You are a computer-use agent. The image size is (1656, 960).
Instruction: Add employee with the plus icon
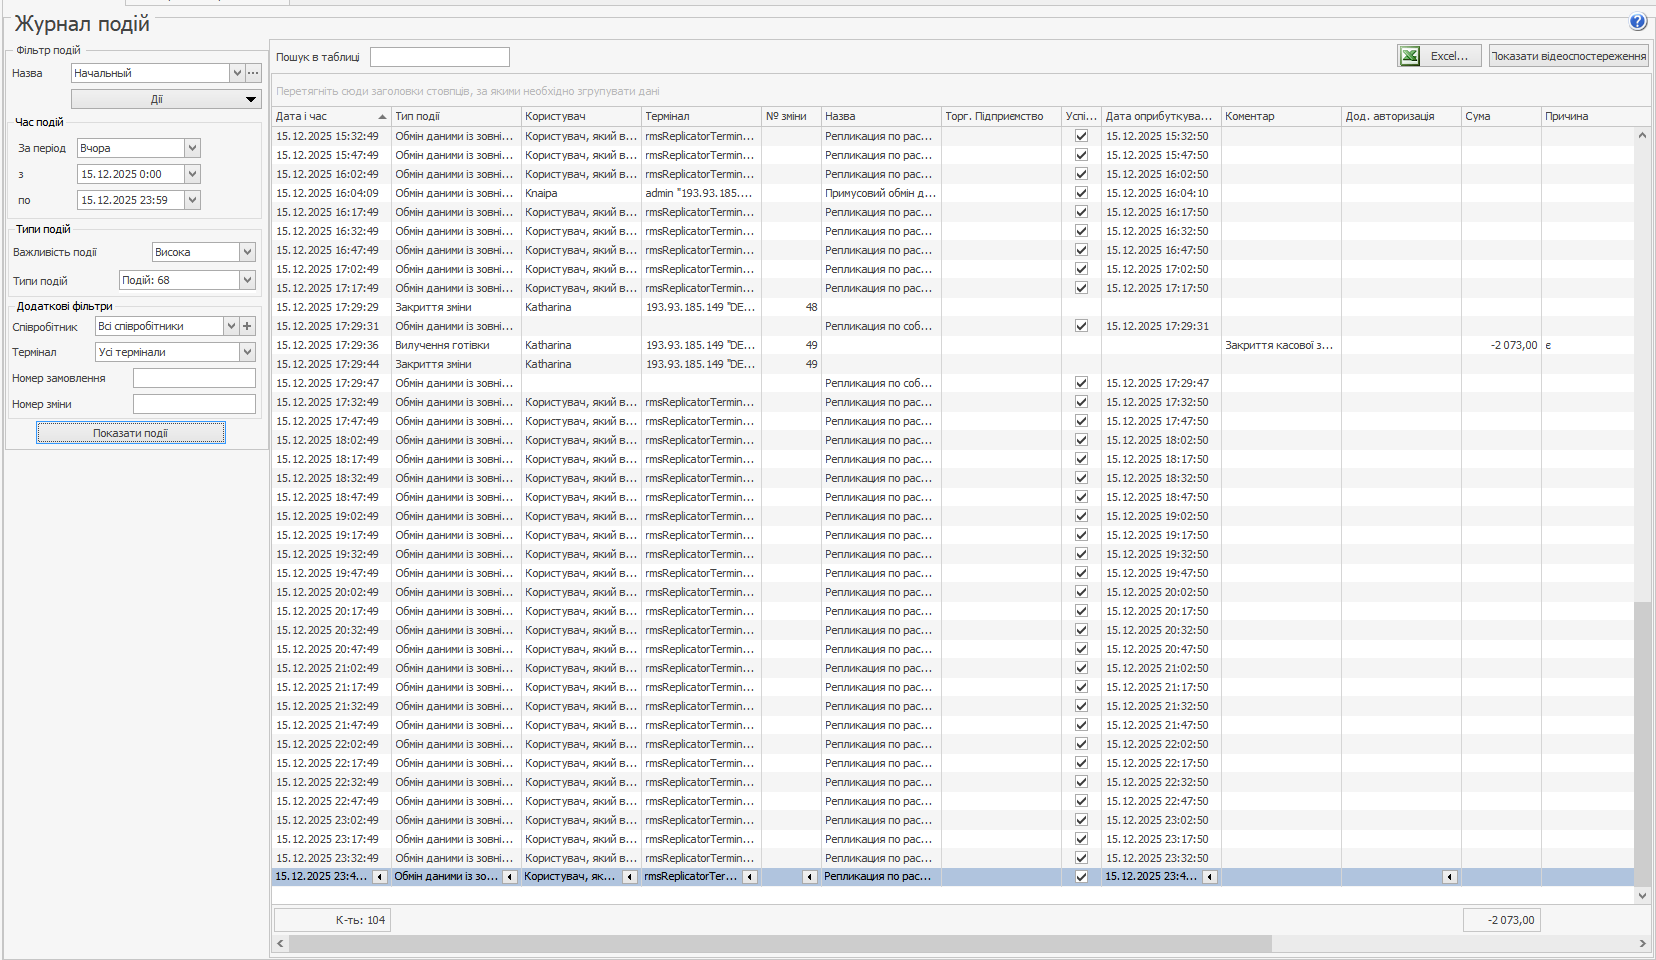point(247,326)
